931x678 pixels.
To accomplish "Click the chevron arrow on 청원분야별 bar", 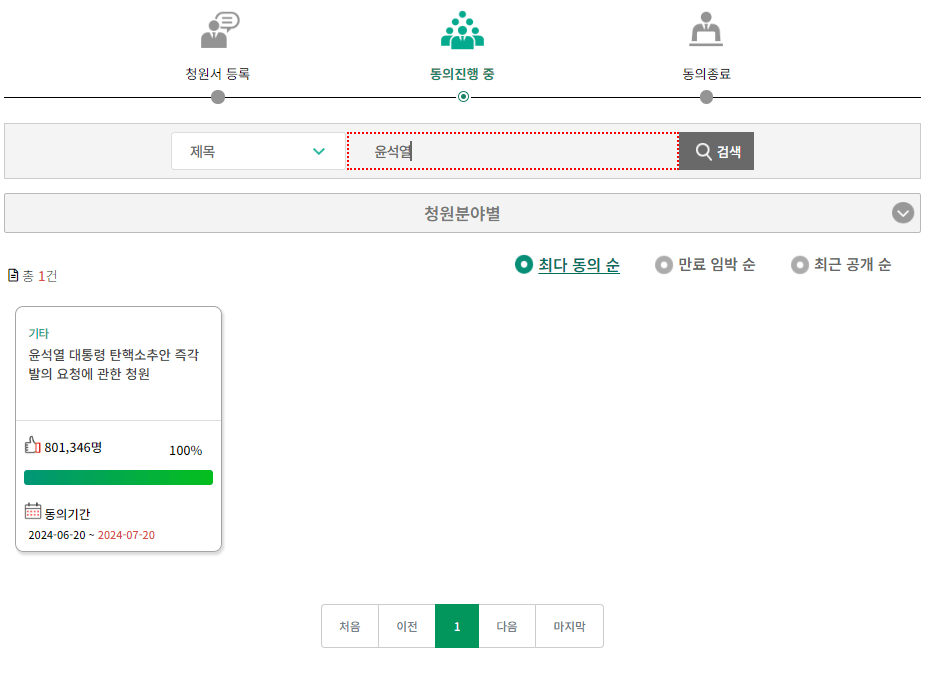I will tap(903, 212).
